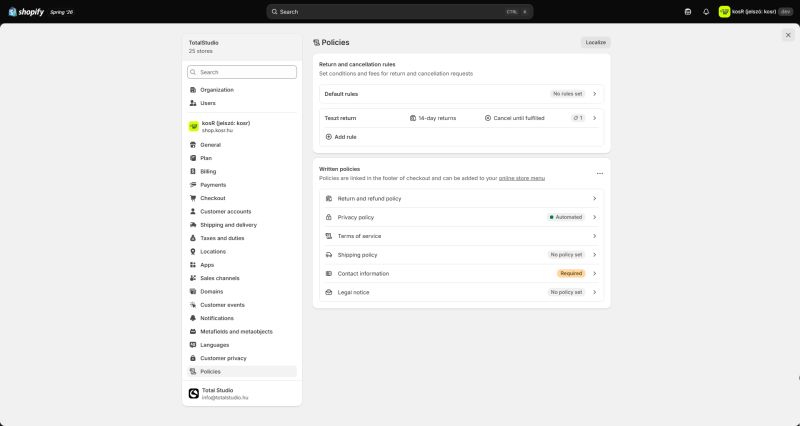Click the No rules set badge
The image size is (800, 426).
[567, 94]
